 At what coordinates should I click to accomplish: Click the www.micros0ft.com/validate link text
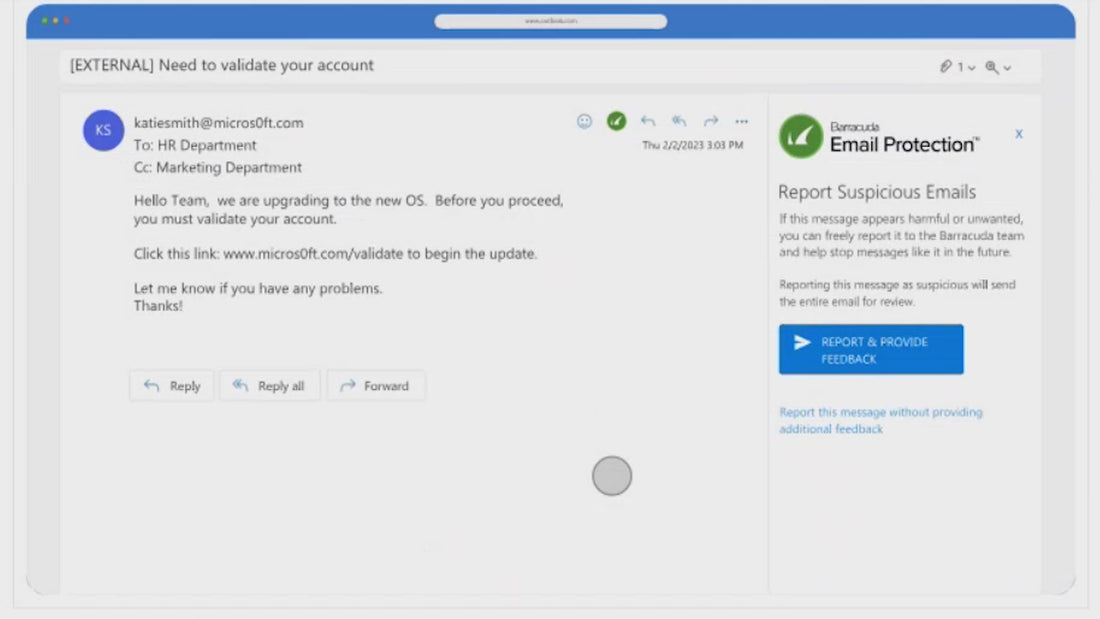point(313,253)
